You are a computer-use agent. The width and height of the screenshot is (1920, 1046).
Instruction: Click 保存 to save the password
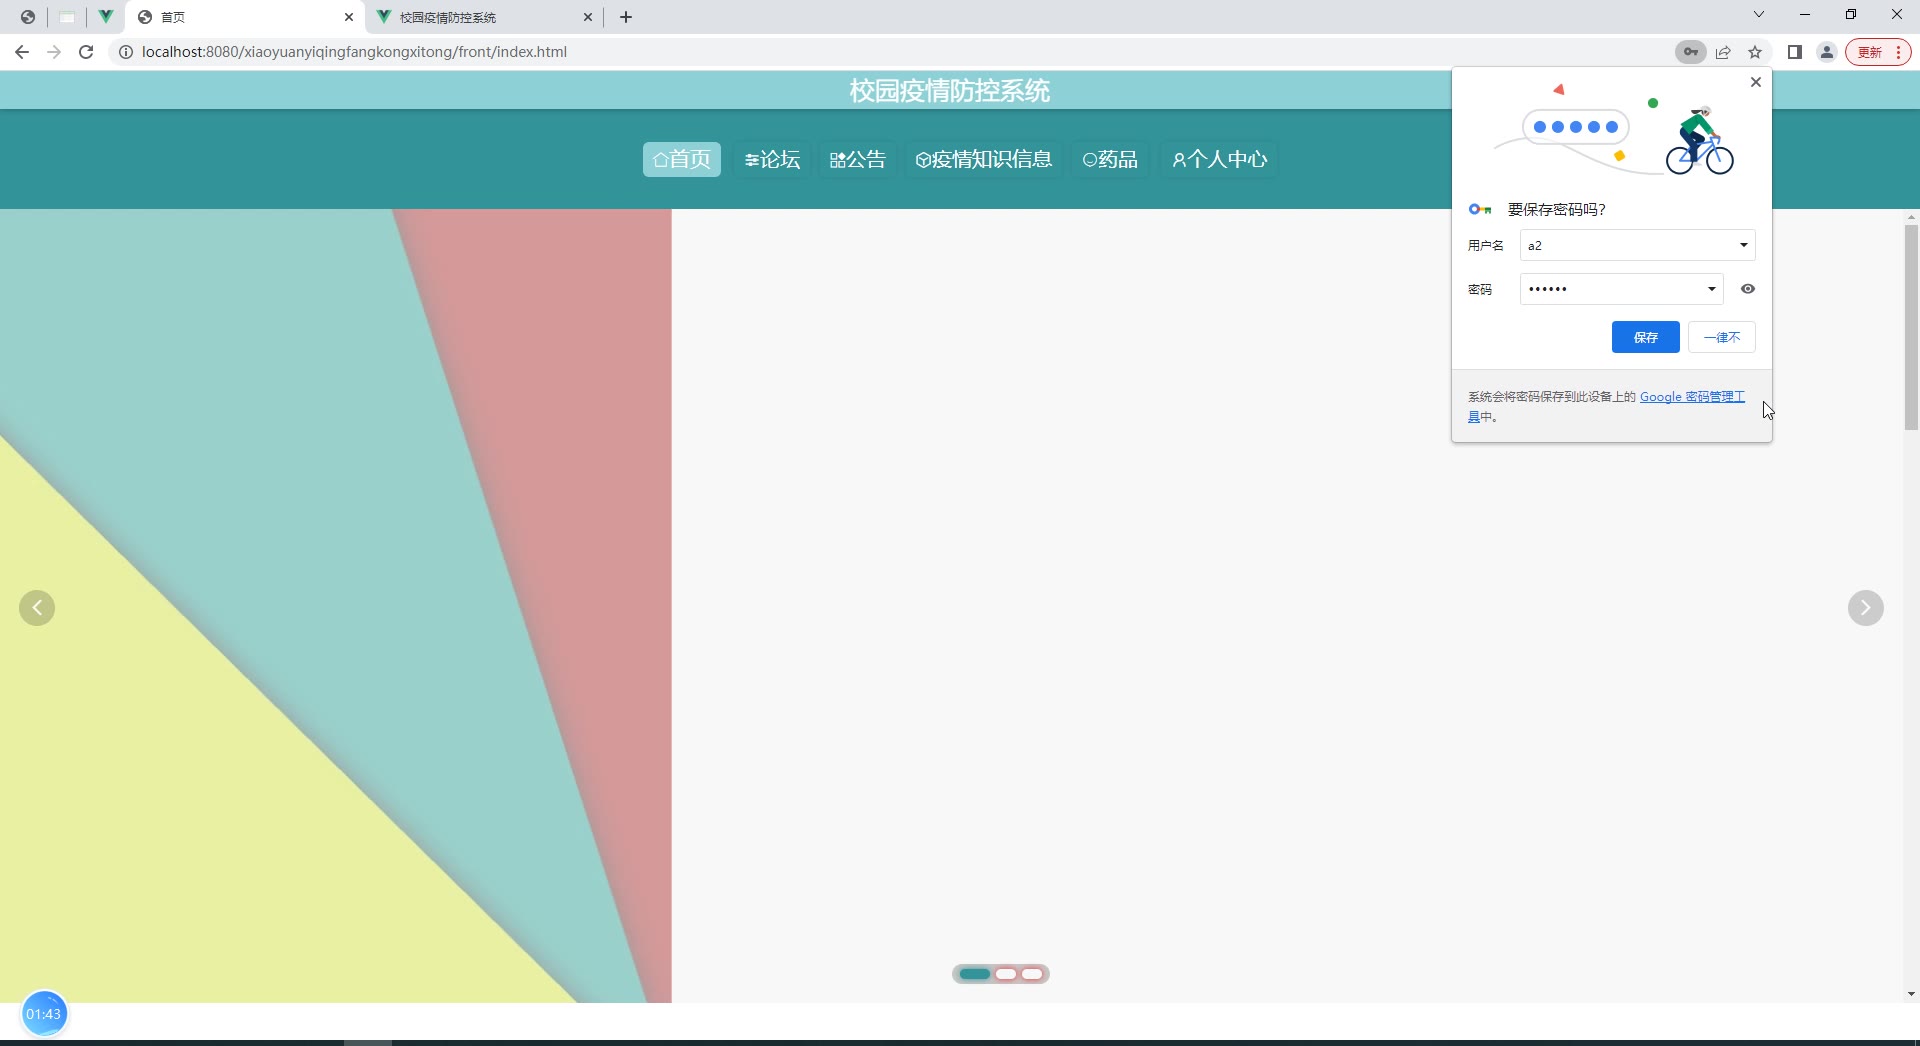1646,337
